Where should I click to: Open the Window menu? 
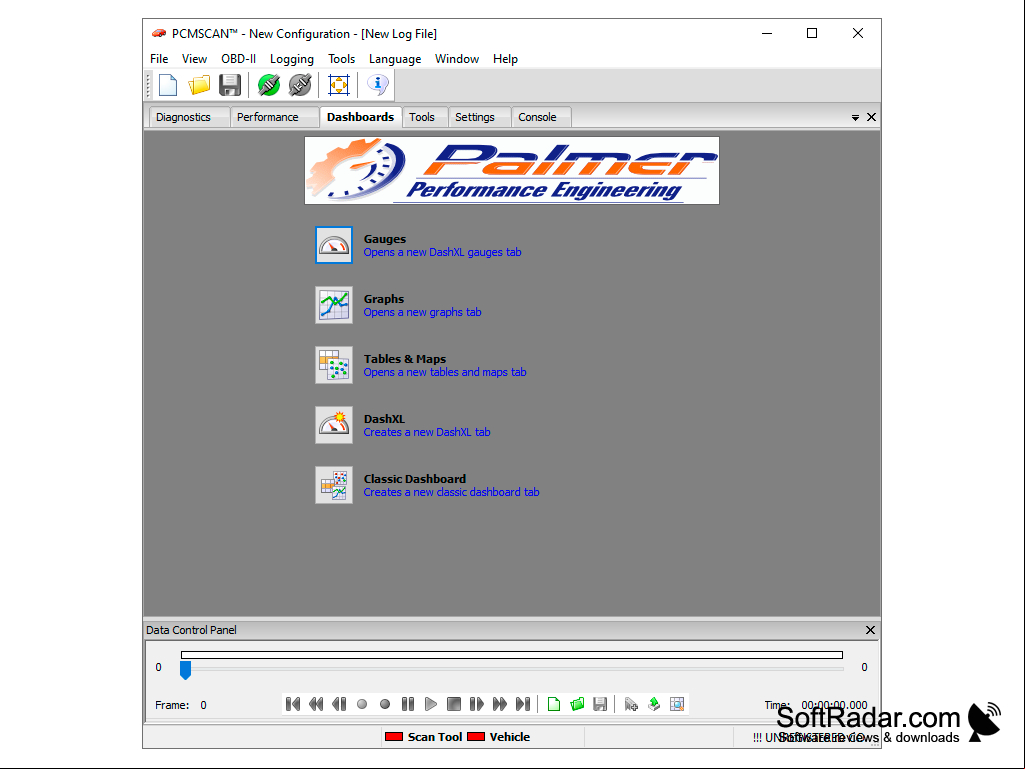pyautogui.click(x=457, y=59)
